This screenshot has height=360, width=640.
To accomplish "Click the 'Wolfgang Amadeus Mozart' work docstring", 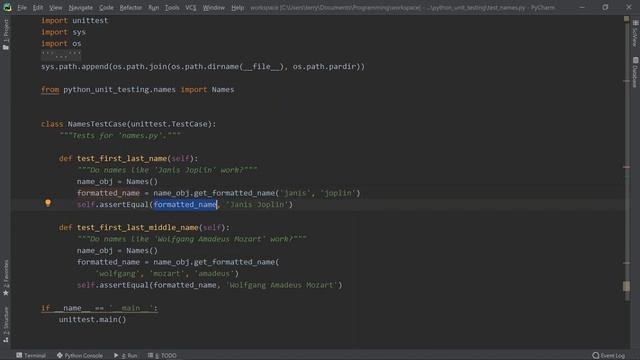I will (192, 239).
